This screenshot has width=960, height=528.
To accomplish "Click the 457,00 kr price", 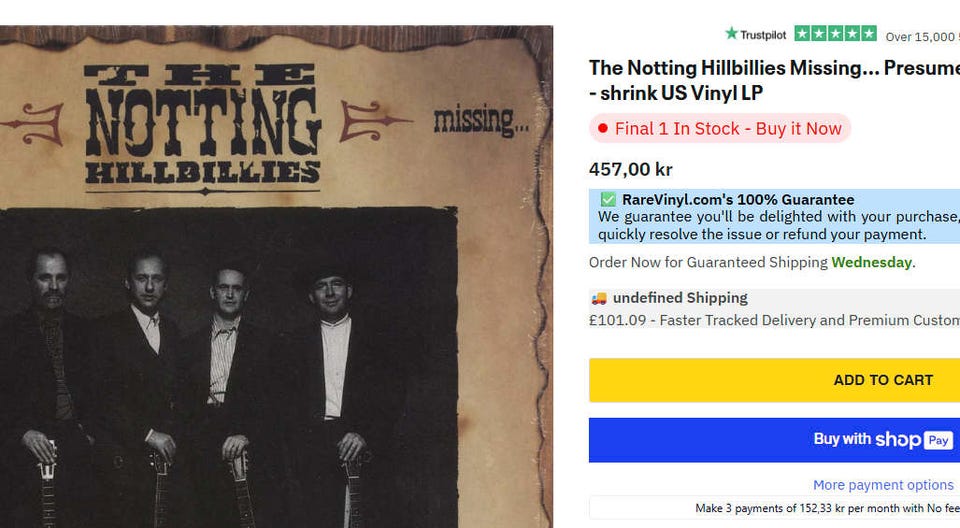I will 631,169.
